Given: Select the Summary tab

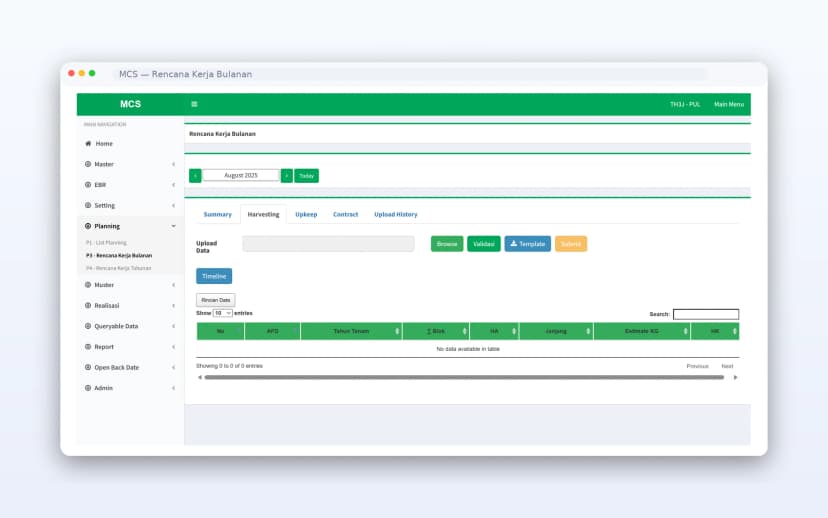Looking at the screenshot, I should coord(217,214).
